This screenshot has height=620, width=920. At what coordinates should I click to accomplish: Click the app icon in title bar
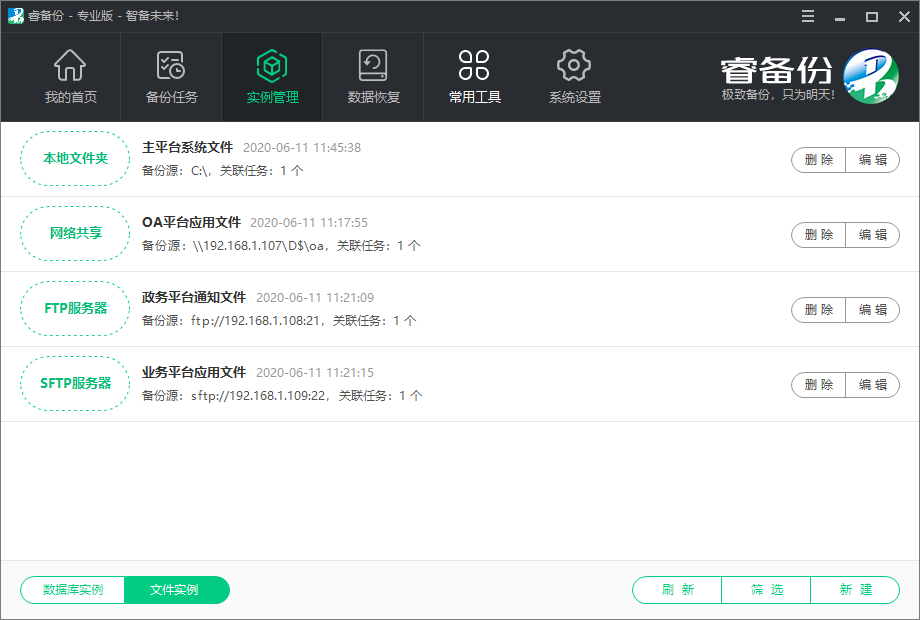pyautogui.click(x=16, y=16)
